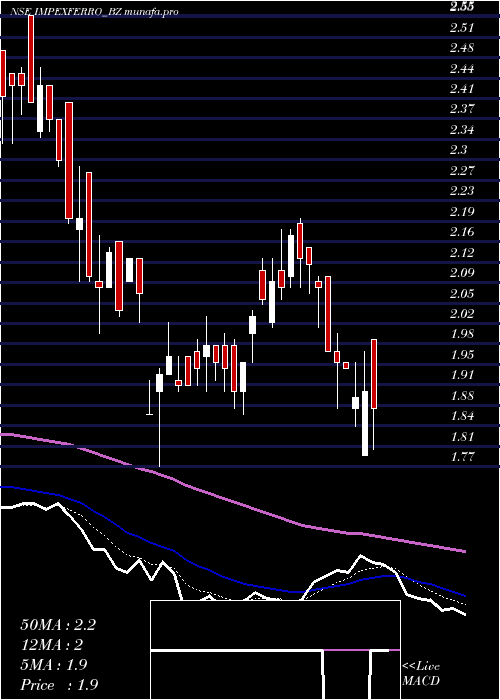Click the 12MA : 2 readout
This screenshot has height=700, width=500.
pos(52,645)
